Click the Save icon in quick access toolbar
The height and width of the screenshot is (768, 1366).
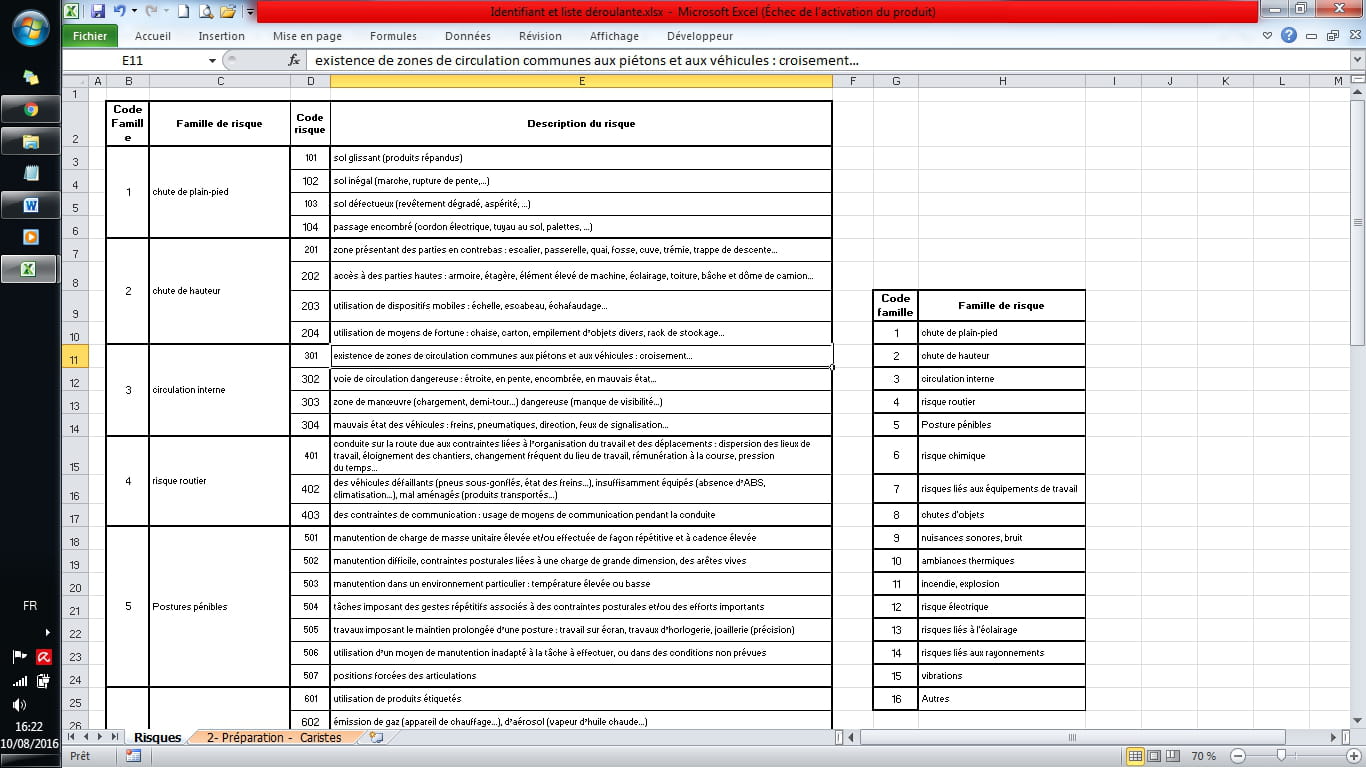tap(98, 12)
